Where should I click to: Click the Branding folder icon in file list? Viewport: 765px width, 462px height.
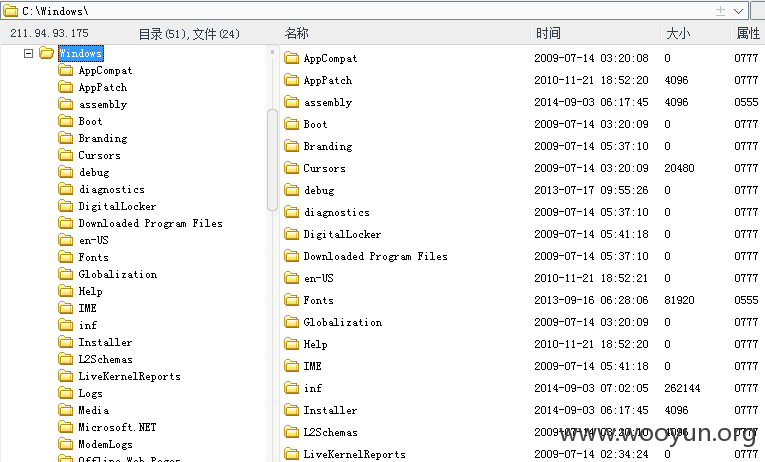point(291,146)
